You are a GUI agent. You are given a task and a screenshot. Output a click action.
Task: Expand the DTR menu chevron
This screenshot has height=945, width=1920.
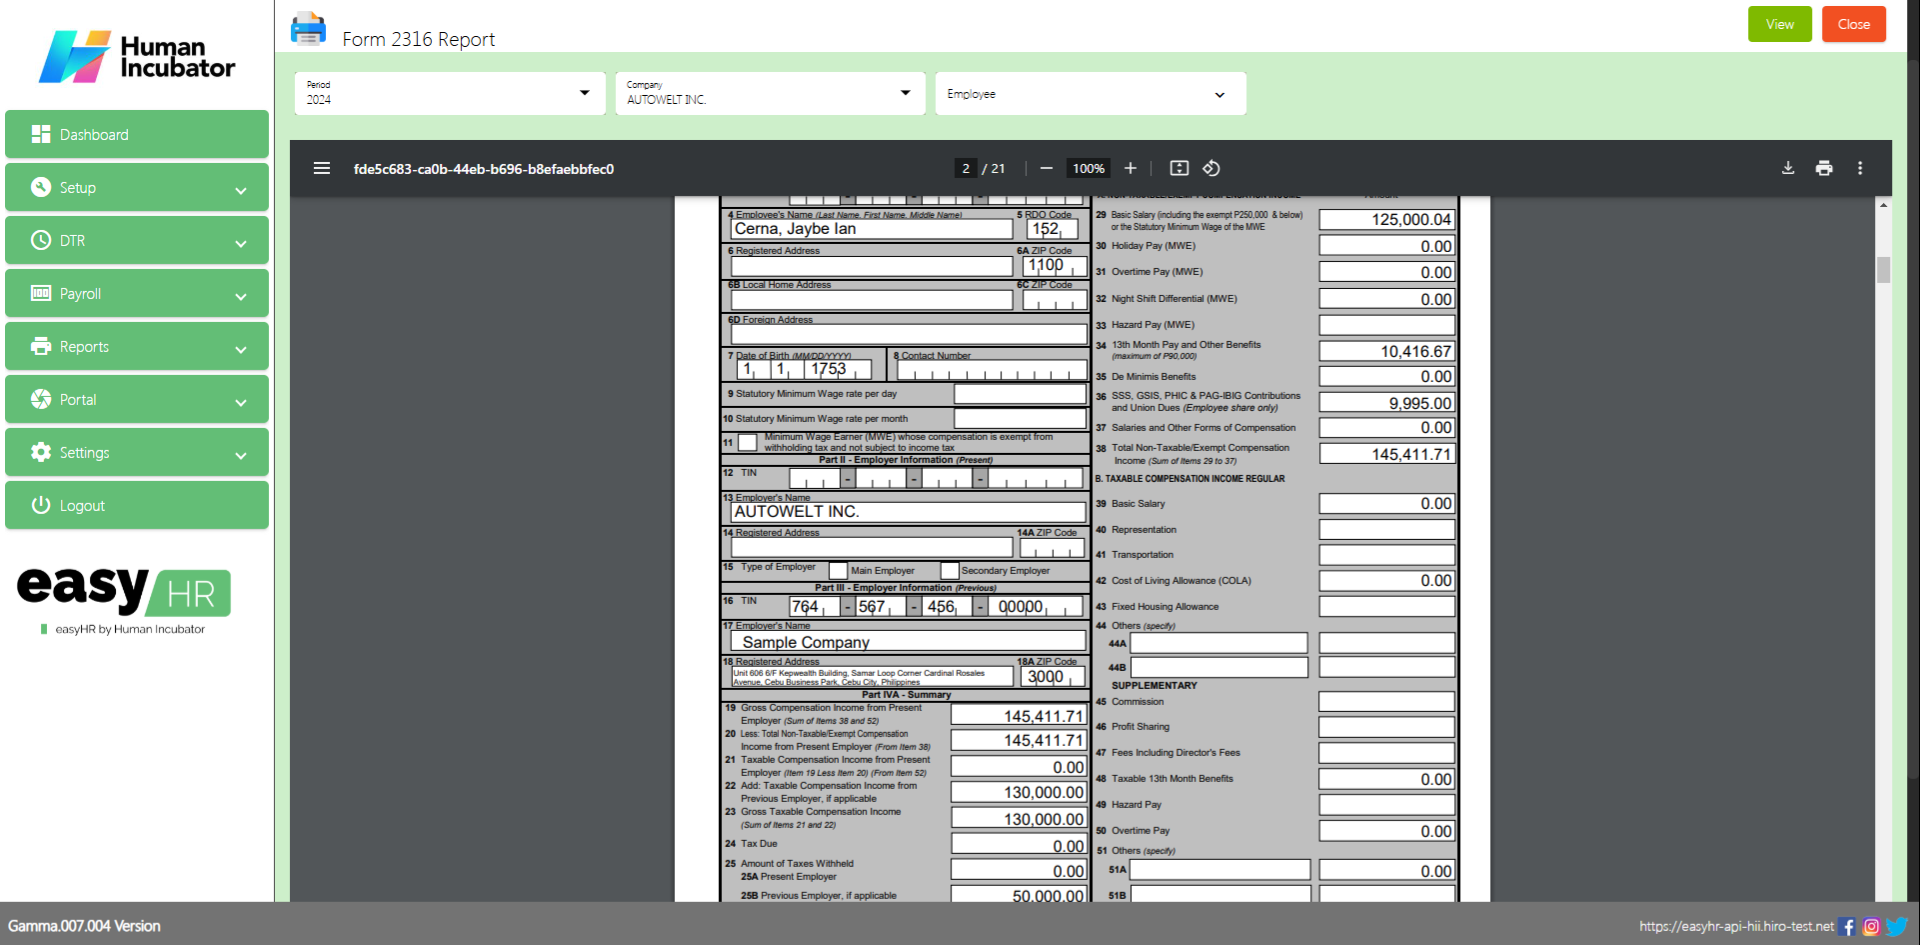241,243
